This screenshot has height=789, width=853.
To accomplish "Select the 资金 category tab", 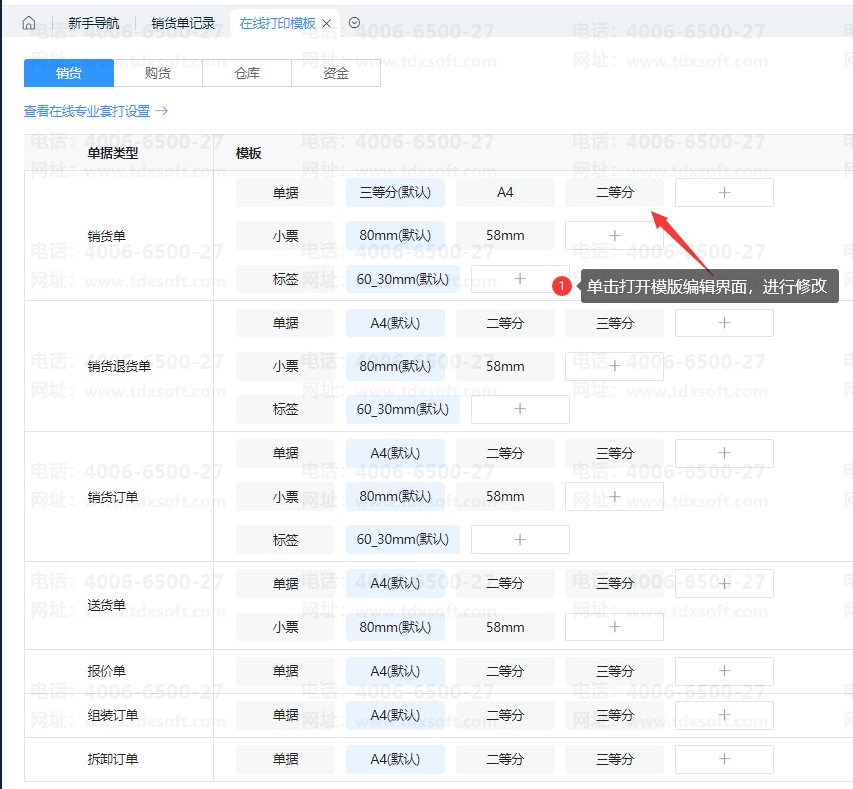I will coord(336,73).
